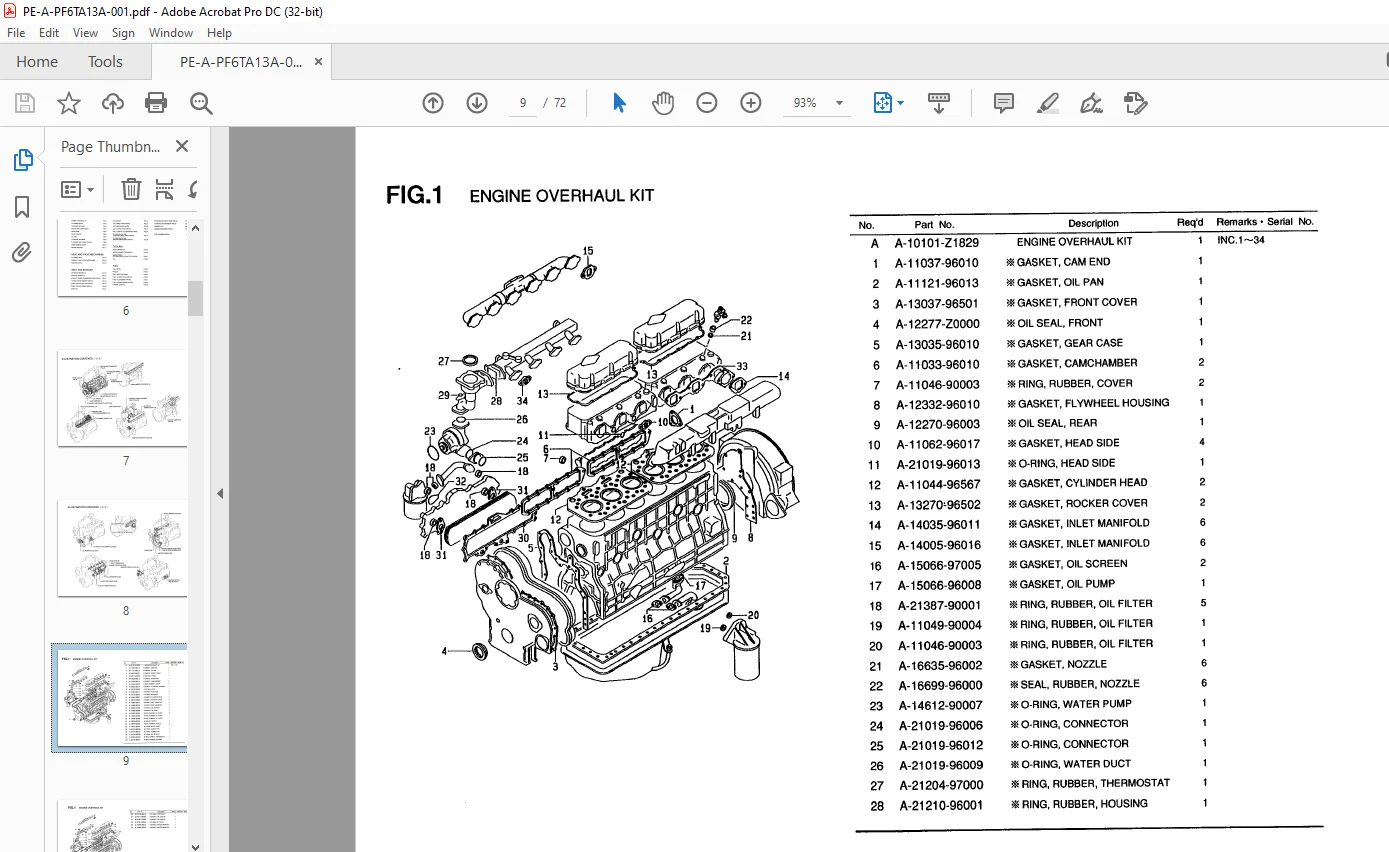Open the Bookmarks panel icon in sidebar

[22, 207]
